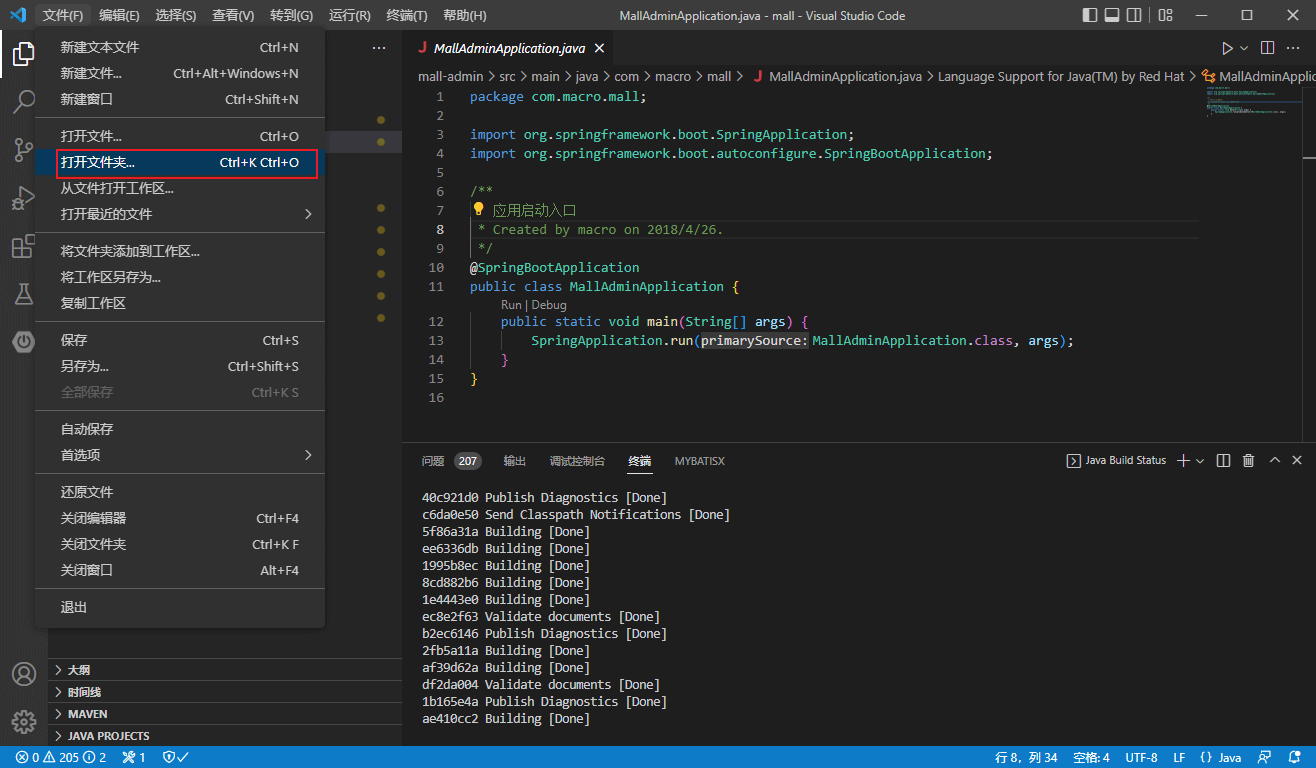Run the Java file with play icon
The image size is (1316, 768).
[1227, 48]
